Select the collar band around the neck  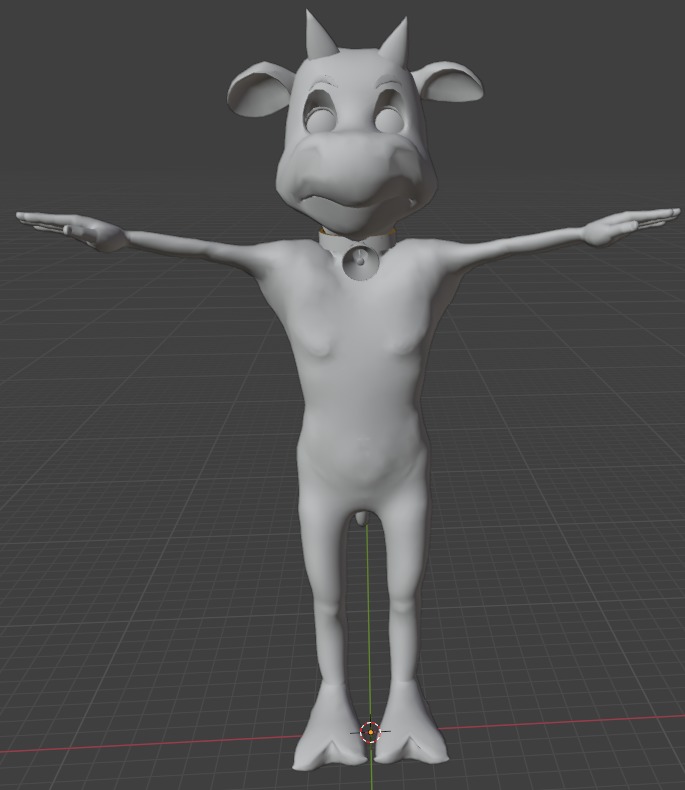(357, 241)
